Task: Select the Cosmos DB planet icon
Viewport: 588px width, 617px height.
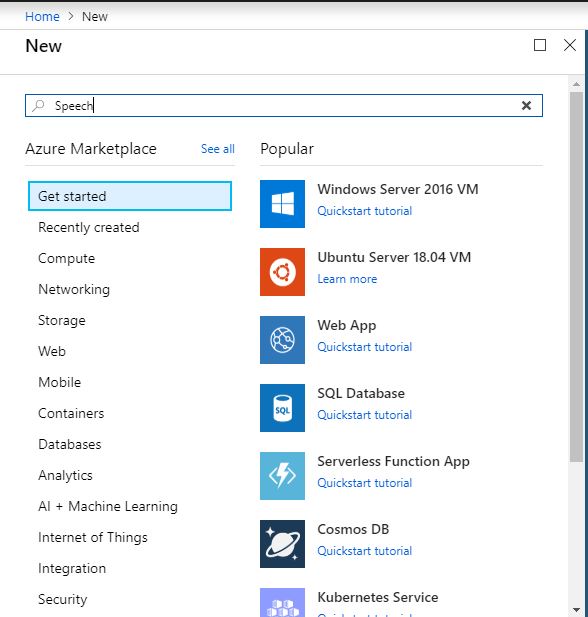Action: point(282,544)
